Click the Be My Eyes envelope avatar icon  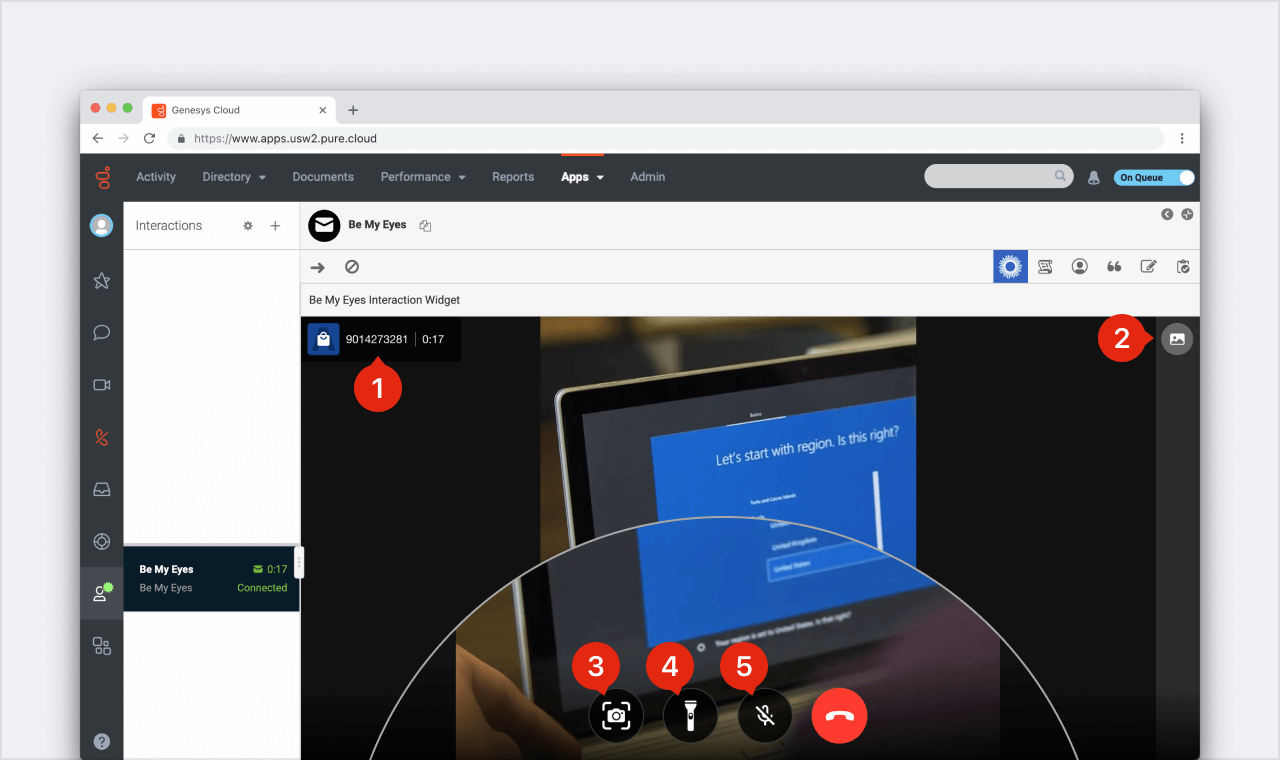(324, 226)
